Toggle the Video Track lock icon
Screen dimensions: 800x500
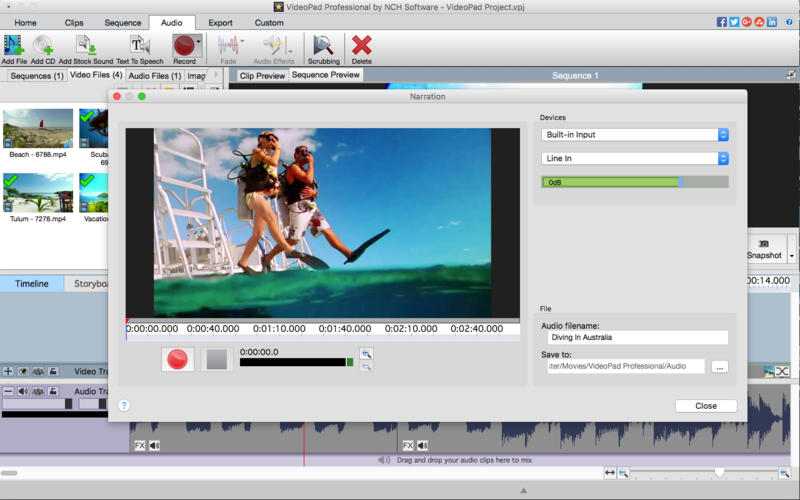pyautogui.click(x=53, y=371)
